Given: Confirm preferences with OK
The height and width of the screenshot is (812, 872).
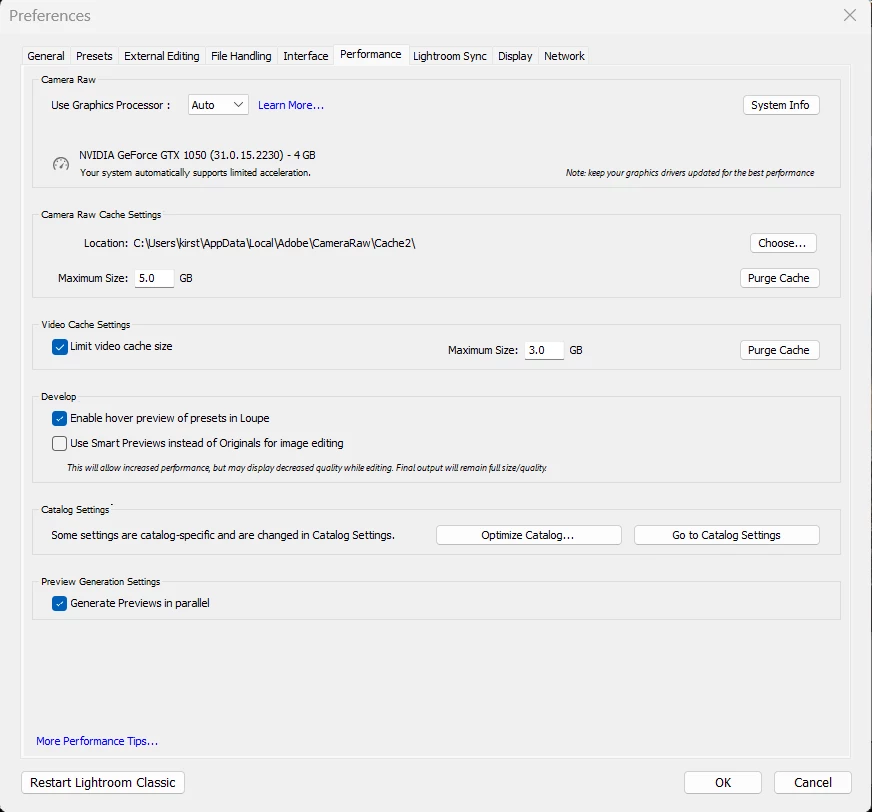Looking at the screenshot, I should pyautogui.click(x=722, y=783).
